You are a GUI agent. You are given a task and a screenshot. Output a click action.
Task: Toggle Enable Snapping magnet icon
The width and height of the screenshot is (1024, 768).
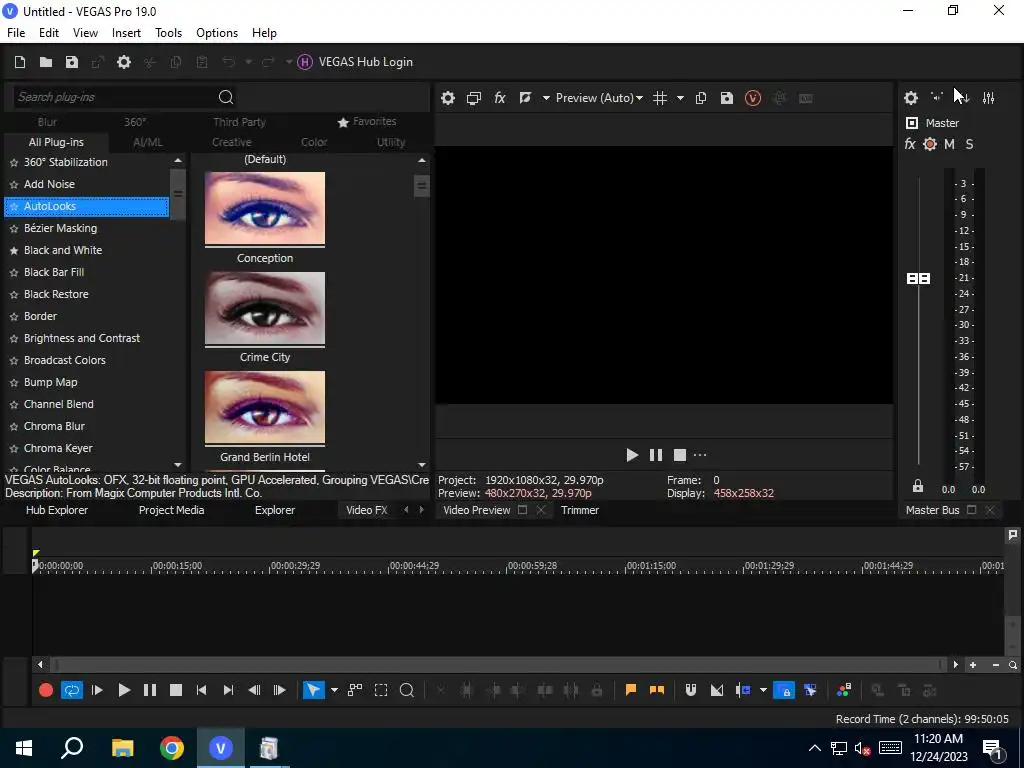[690, 690]
